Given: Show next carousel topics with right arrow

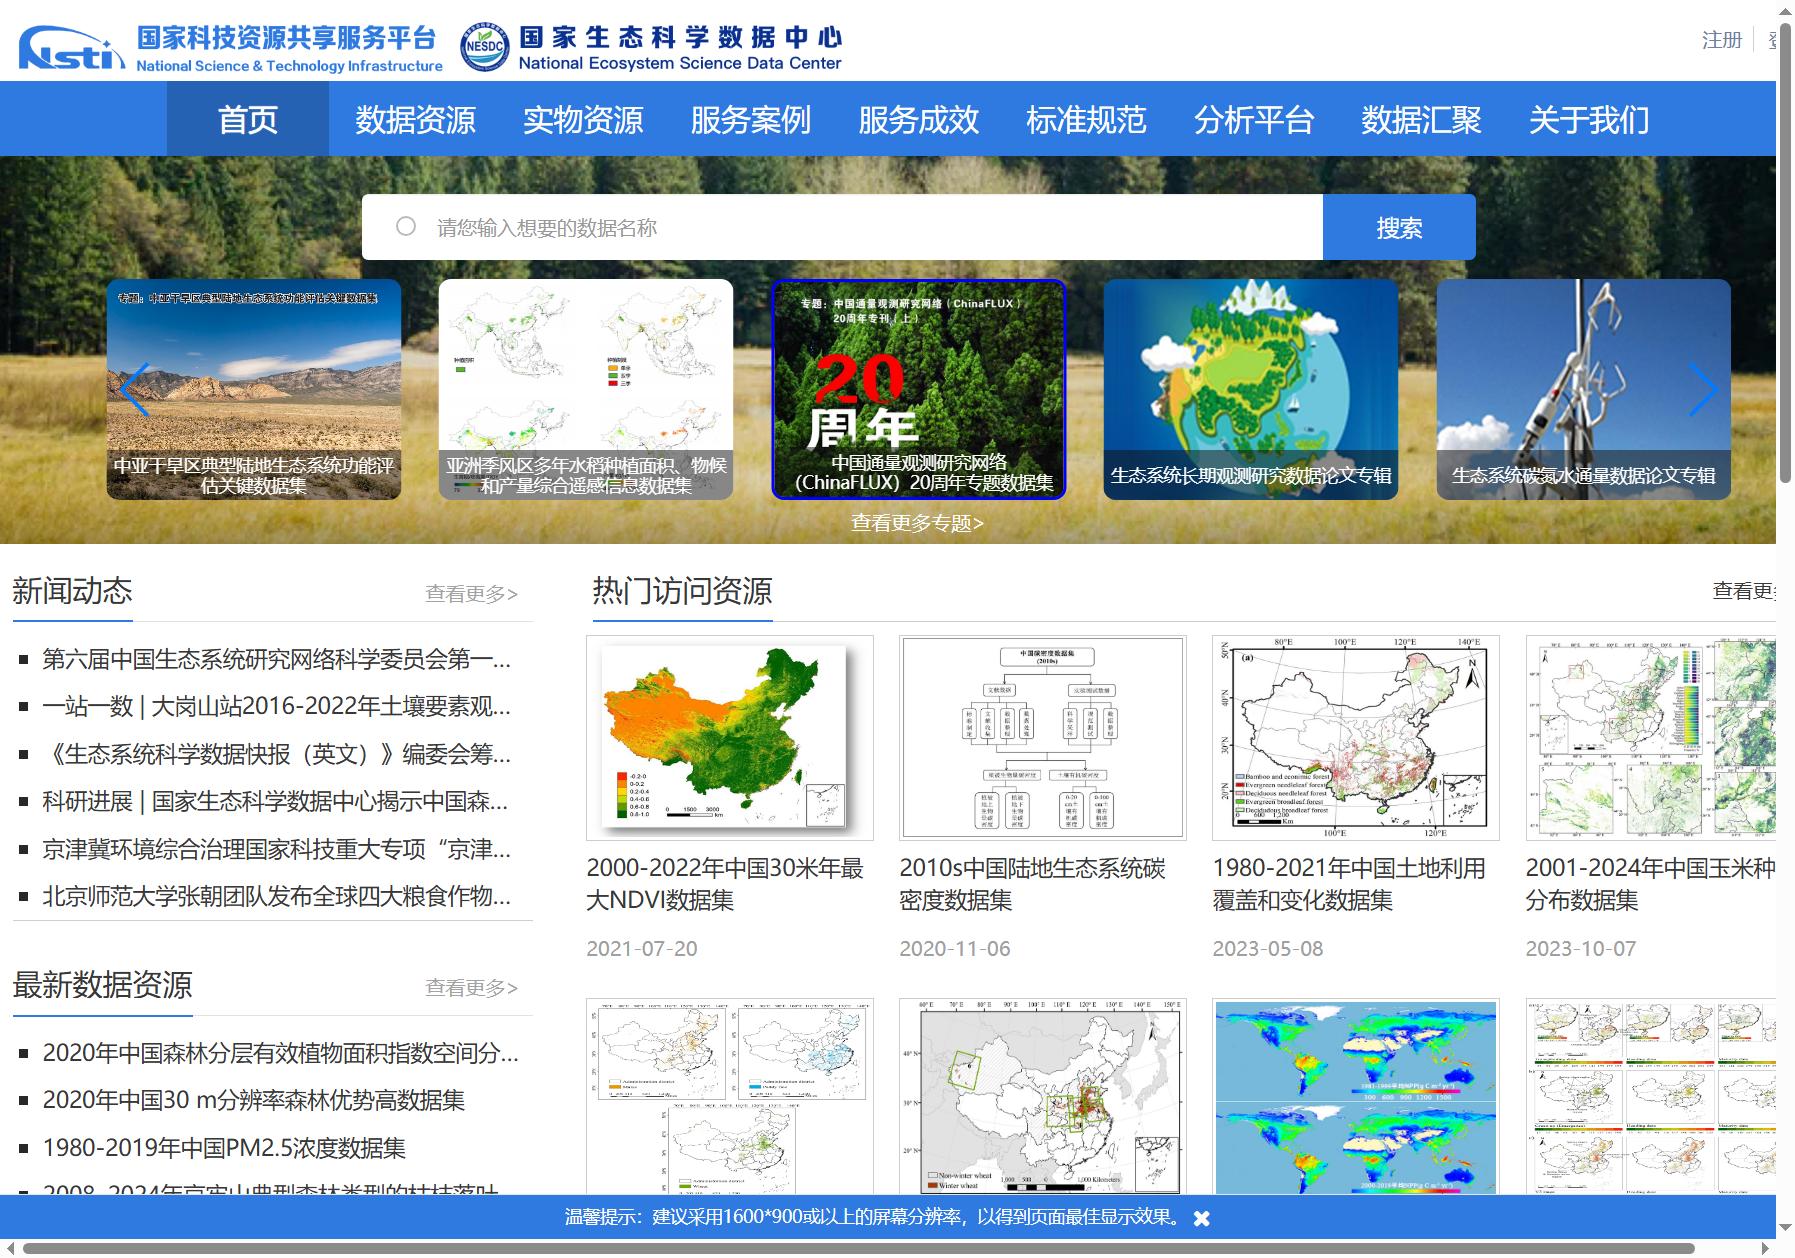Looking at the screenshot, I should 1704,389.
